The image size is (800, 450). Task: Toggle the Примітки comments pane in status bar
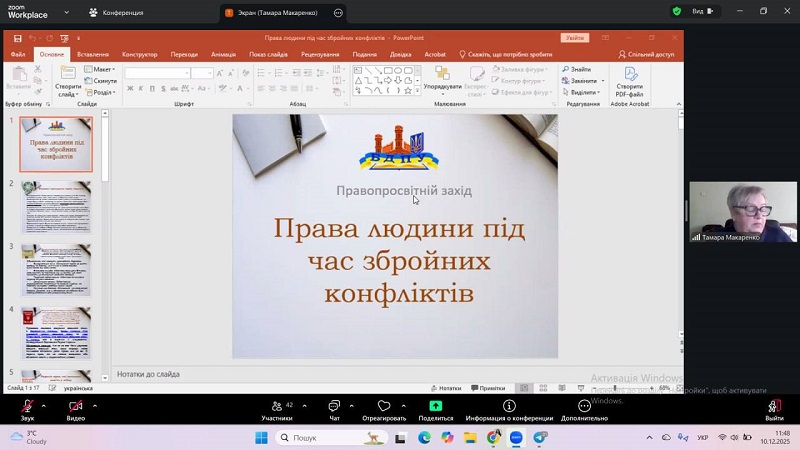[x=488, y=388]
